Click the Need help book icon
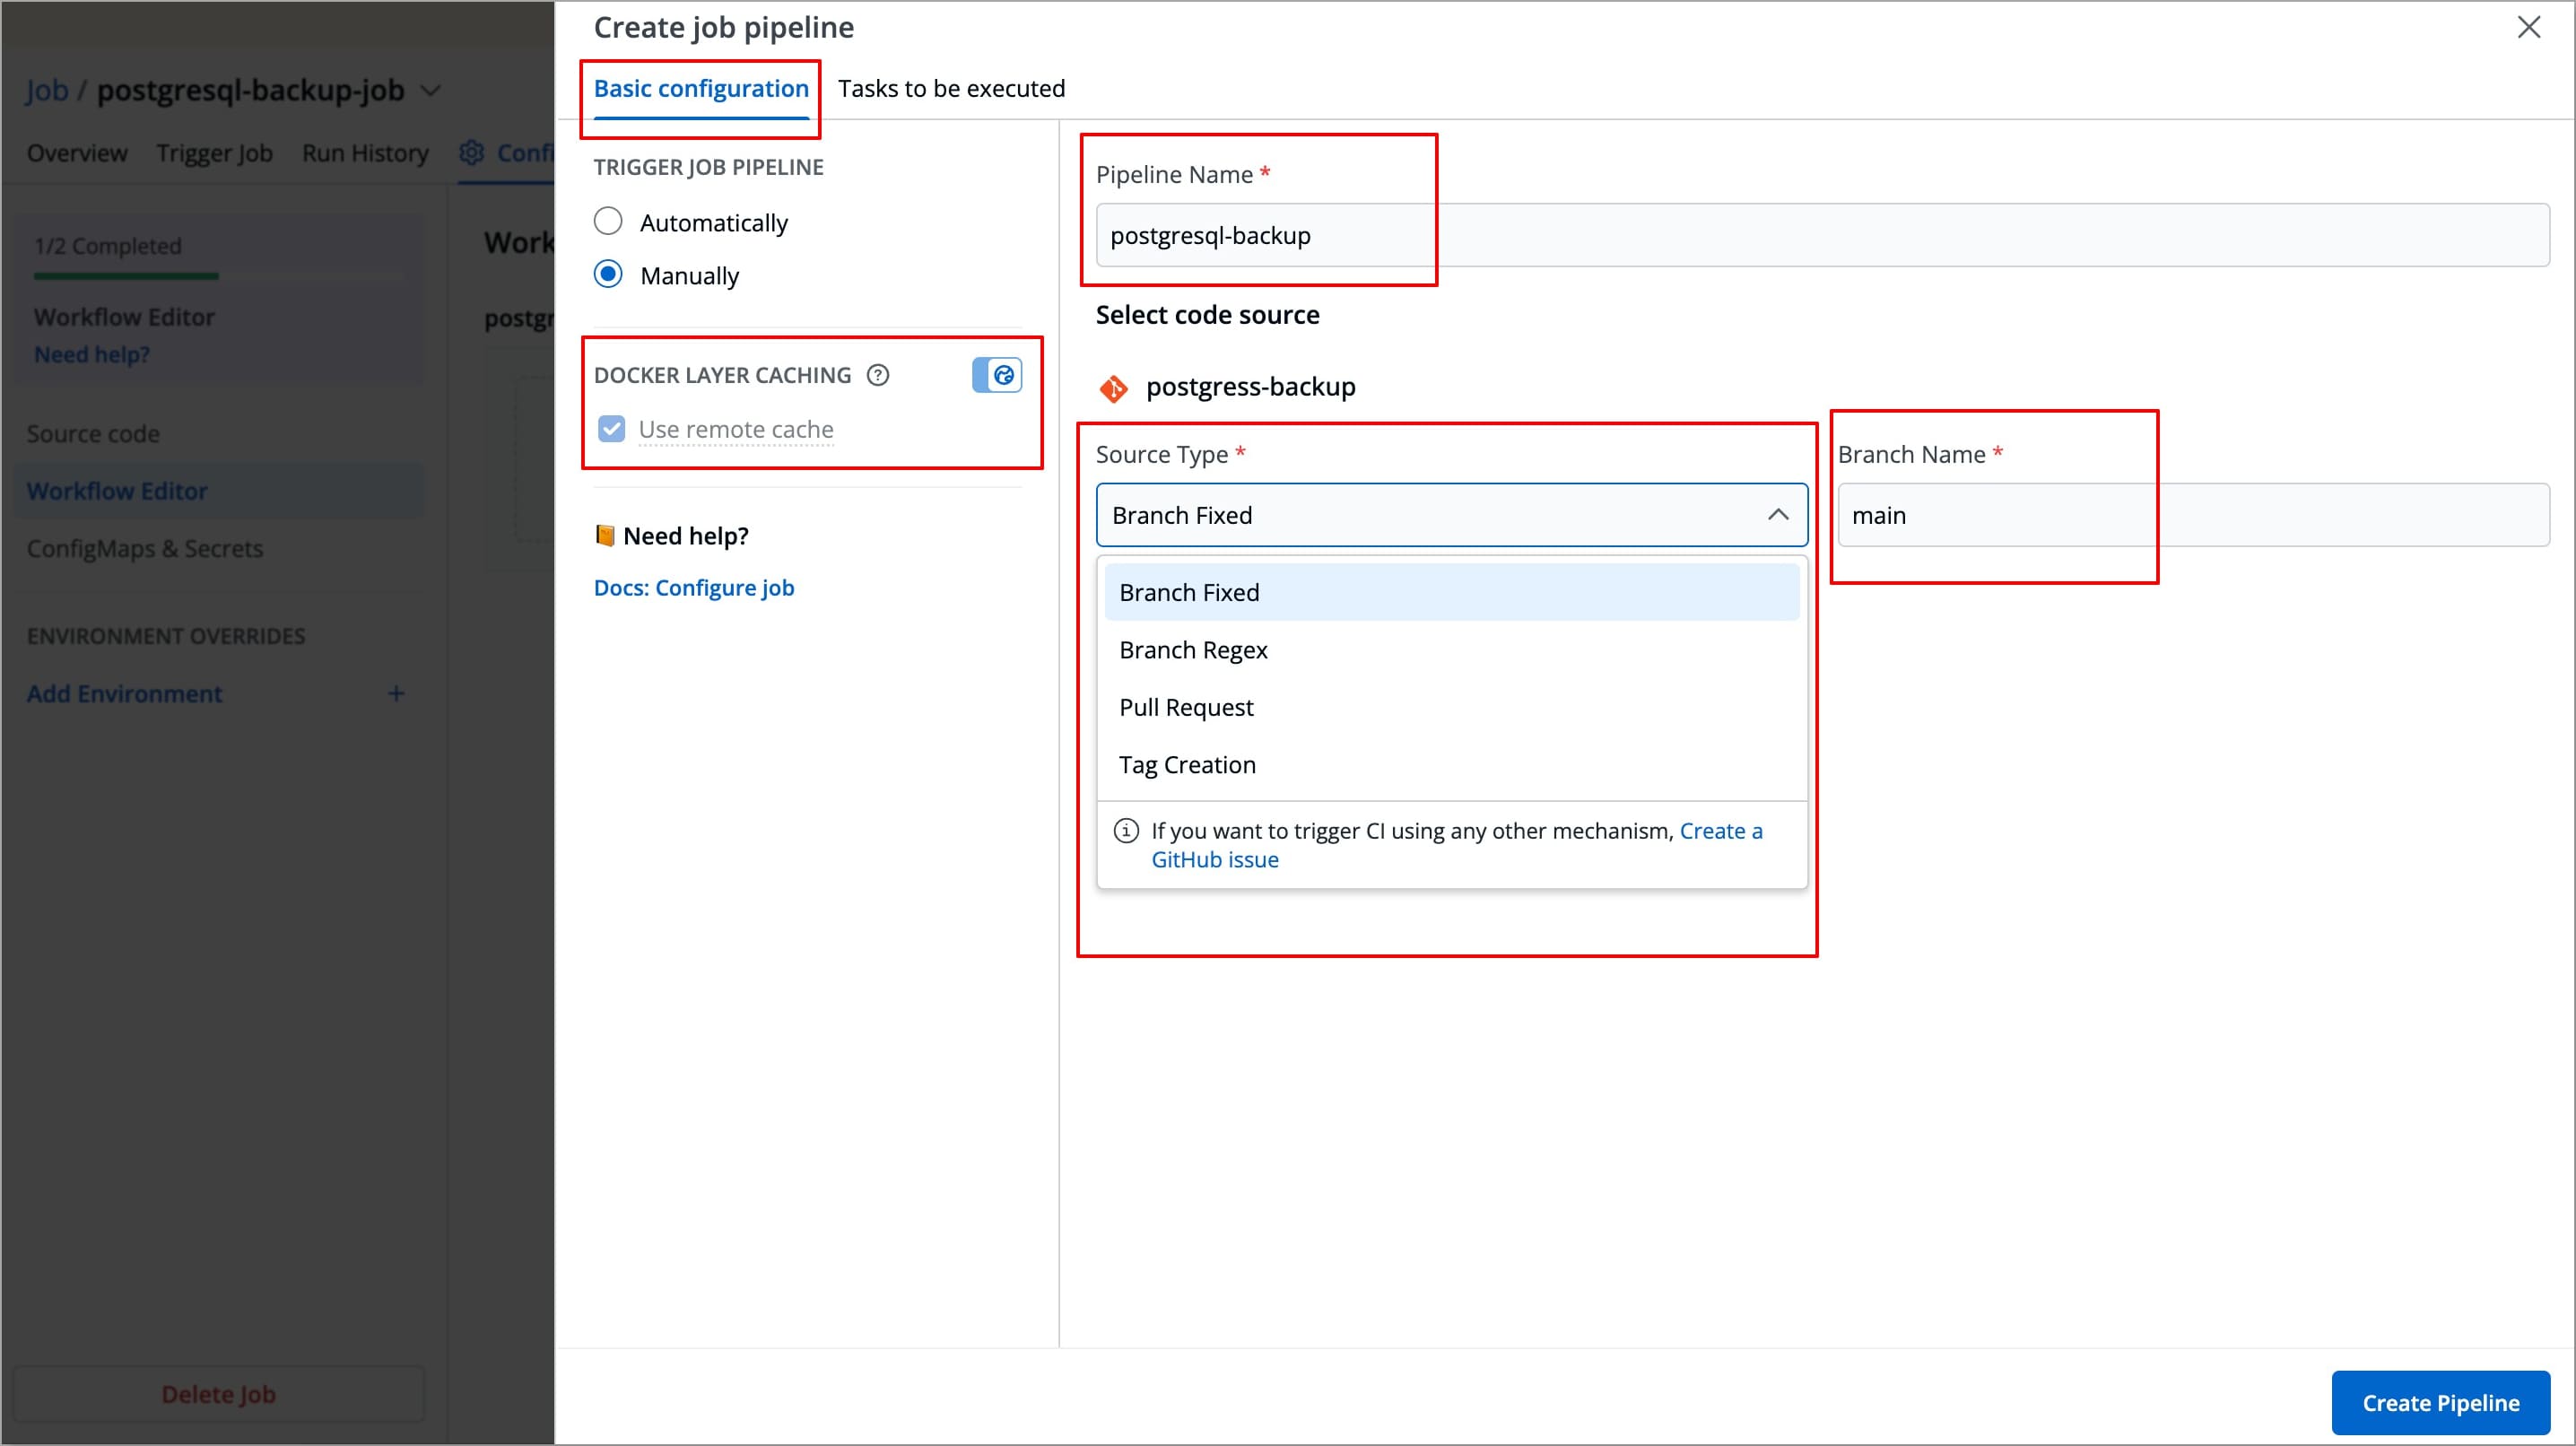The height and width of the screenshot is (1446, 2576). coord(606,535)
